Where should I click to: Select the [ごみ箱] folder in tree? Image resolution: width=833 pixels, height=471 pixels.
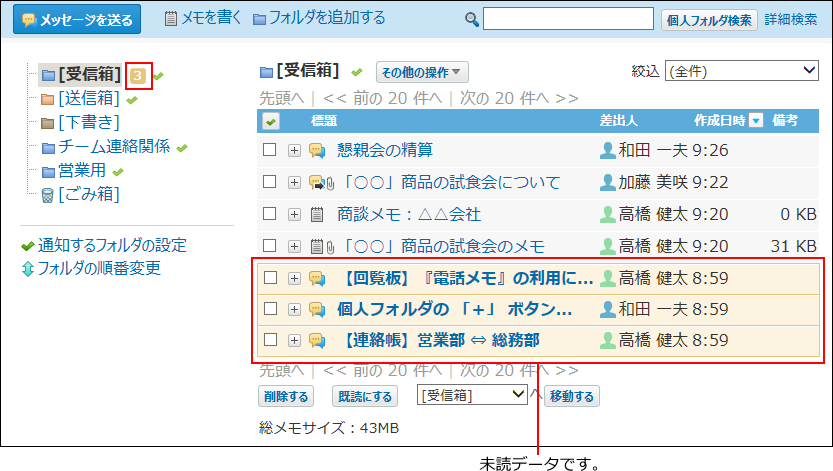pyautogui.click(x=89, y=194)
